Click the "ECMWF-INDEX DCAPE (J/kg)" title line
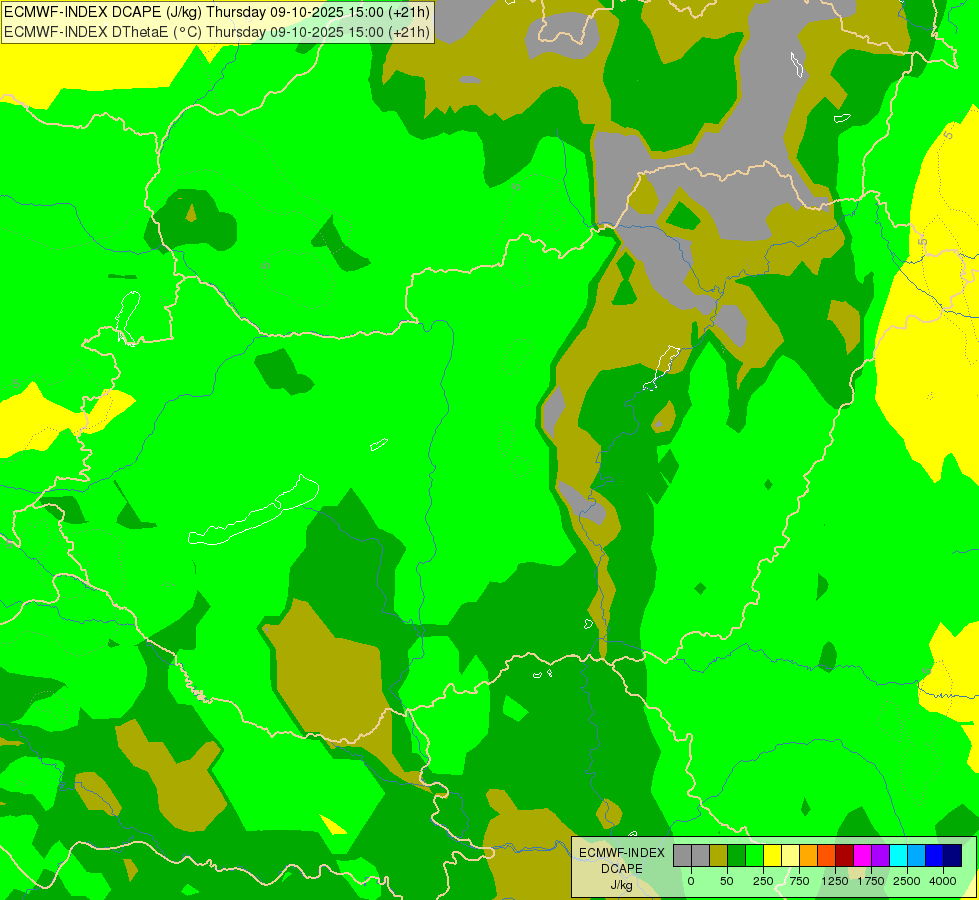 (217, 12)
